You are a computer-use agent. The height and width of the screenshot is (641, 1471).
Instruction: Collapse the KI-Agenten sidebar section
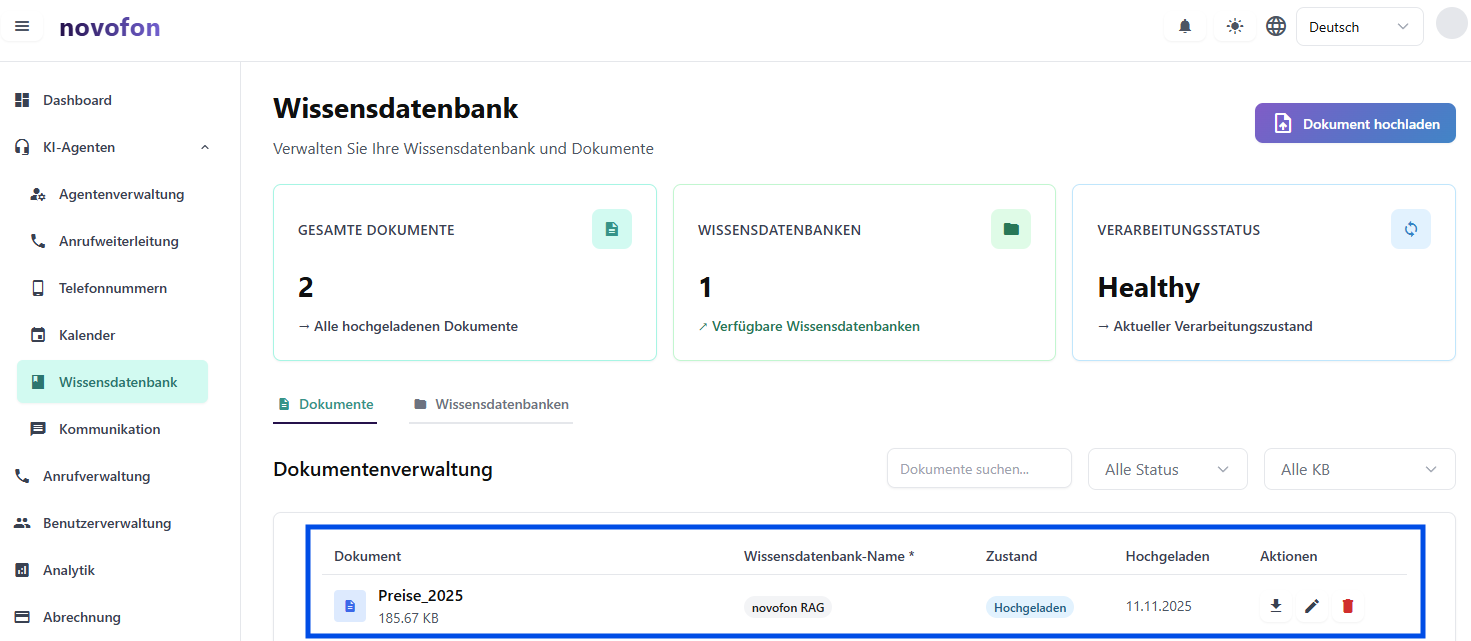205,147
